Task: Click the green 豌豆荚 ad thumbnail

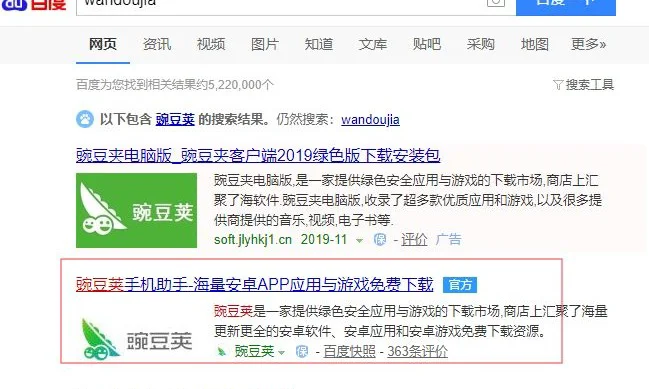Action: 137,211
